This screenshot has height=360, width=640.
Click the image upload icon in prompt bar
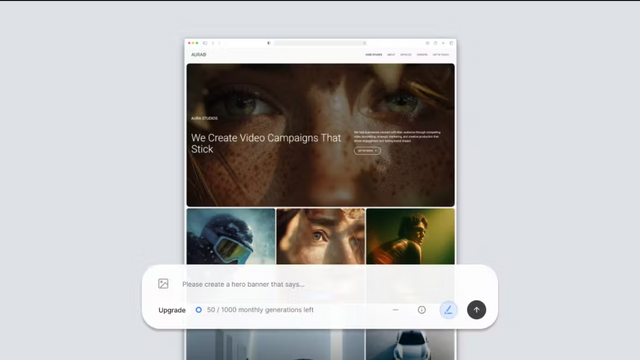(x=163, y=284)
